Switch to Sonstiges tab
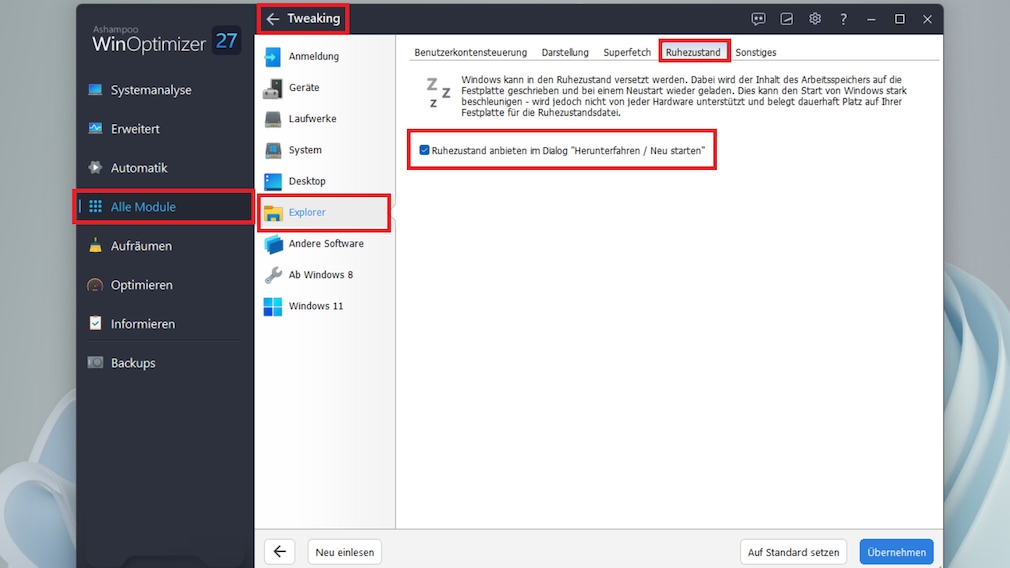The height and width of the screenshot is (568, 1010). pos(756,52)
